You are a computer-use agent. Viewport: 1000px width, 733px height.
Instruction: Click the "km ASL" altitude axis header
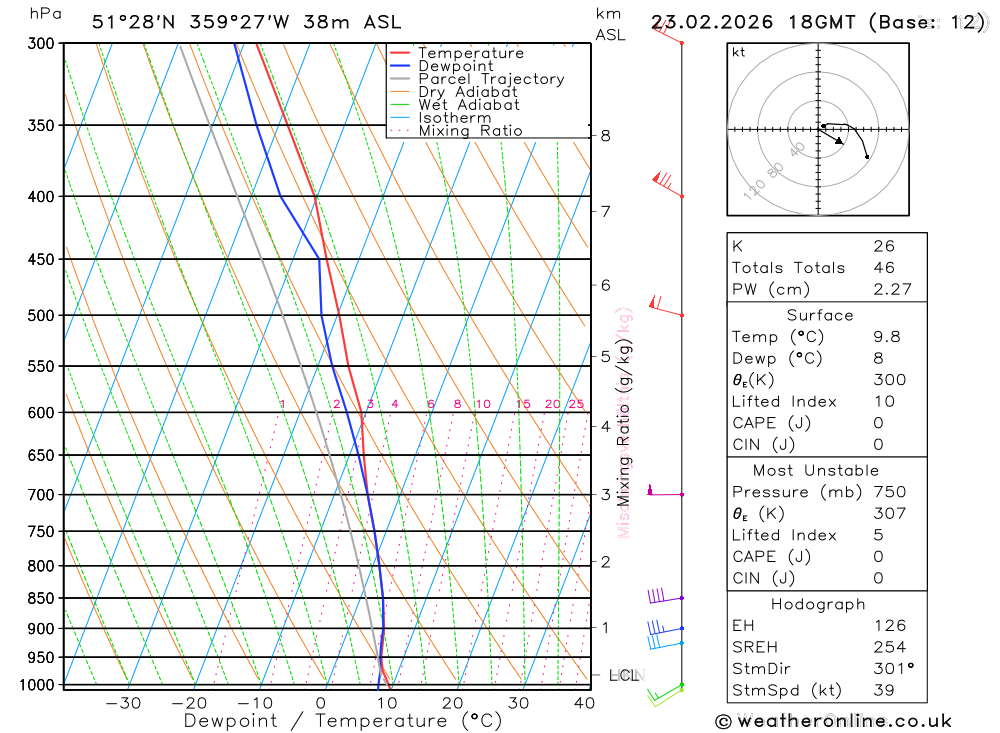pyautogui.click(x=610, y=24)
